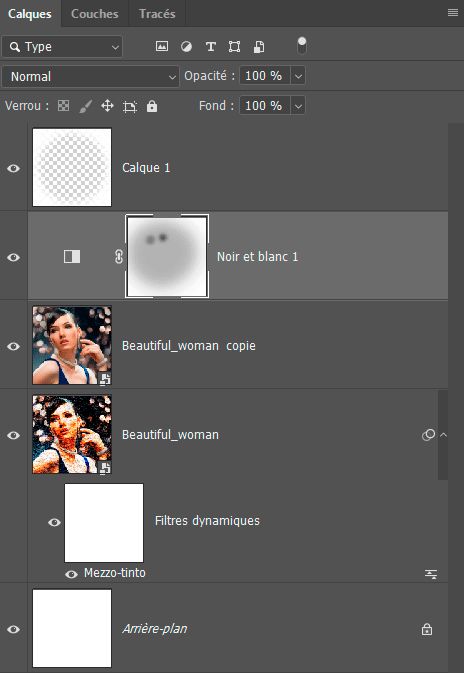Switch to the Tracés tab
Viewport: 464px width, 673px height.
pos(157,14)
